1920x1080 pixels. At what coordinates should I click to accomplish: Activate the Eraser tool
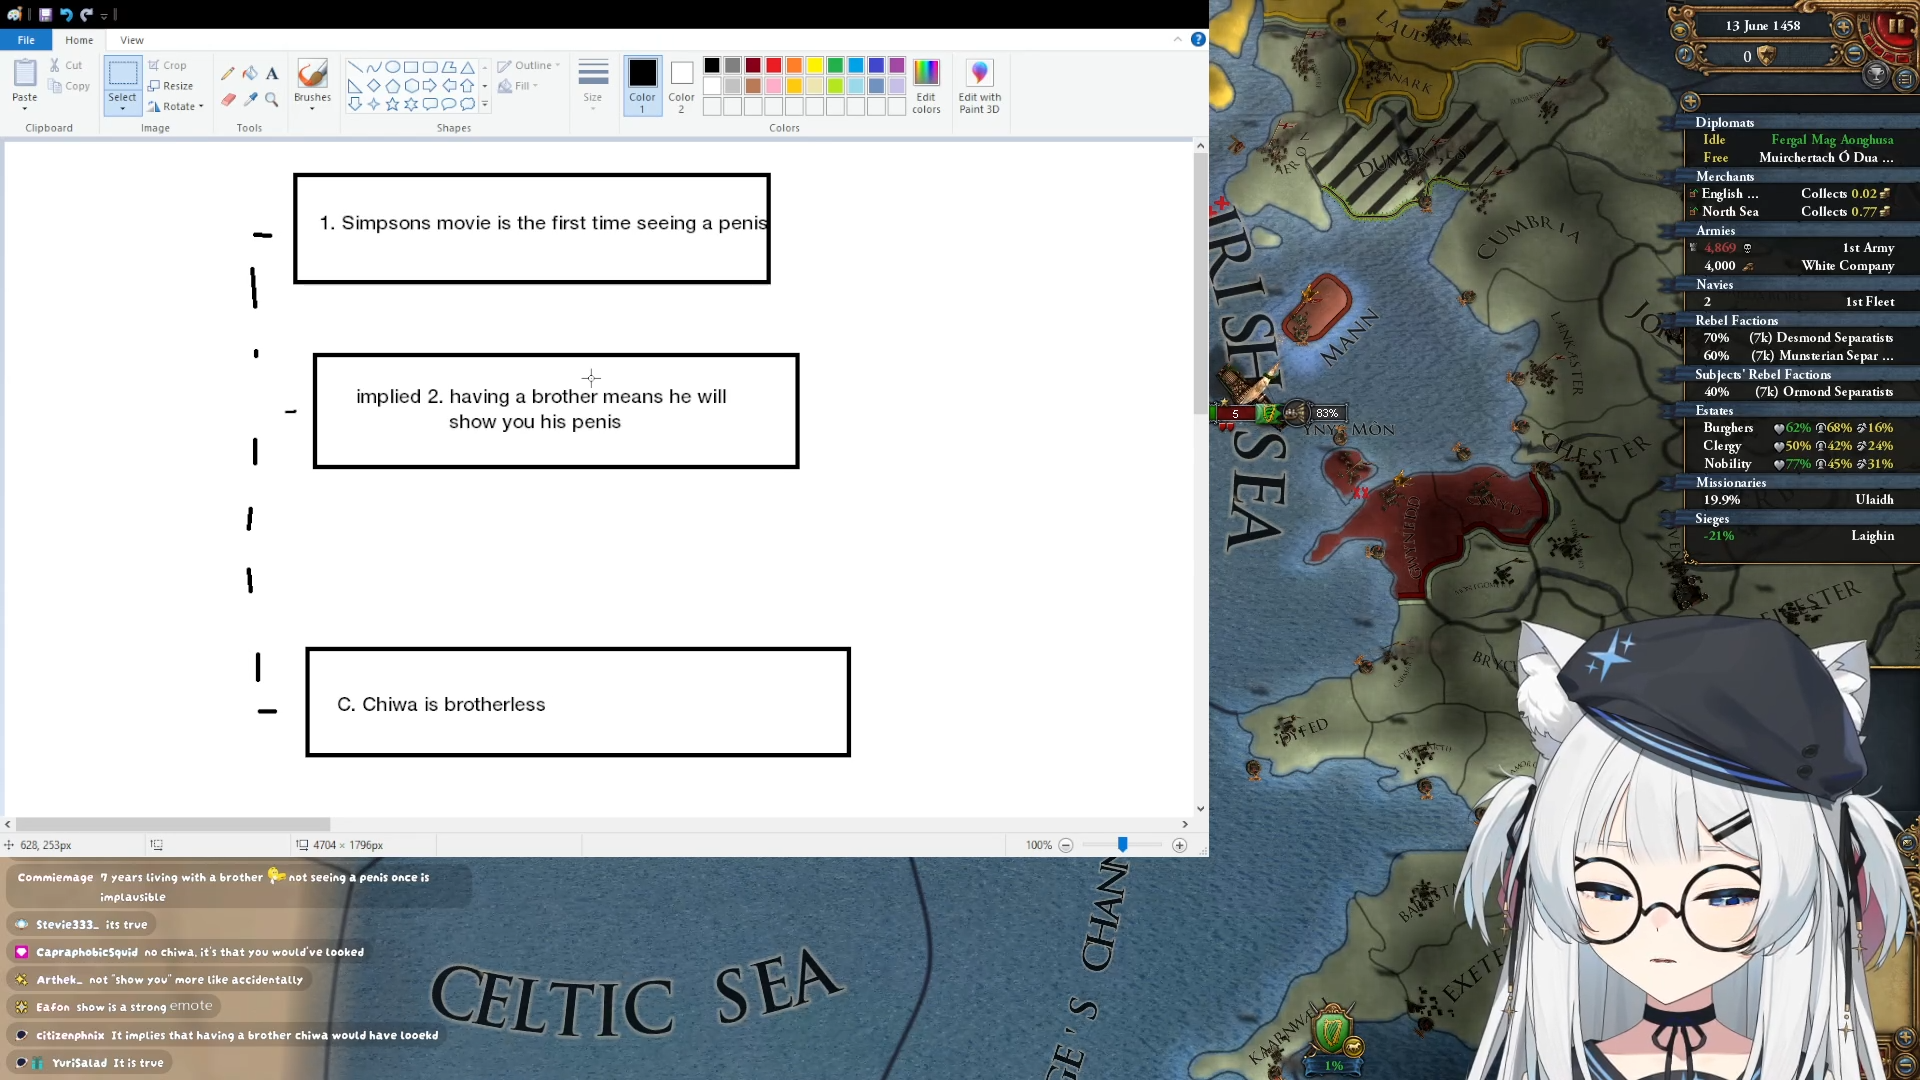click(228, 99)
